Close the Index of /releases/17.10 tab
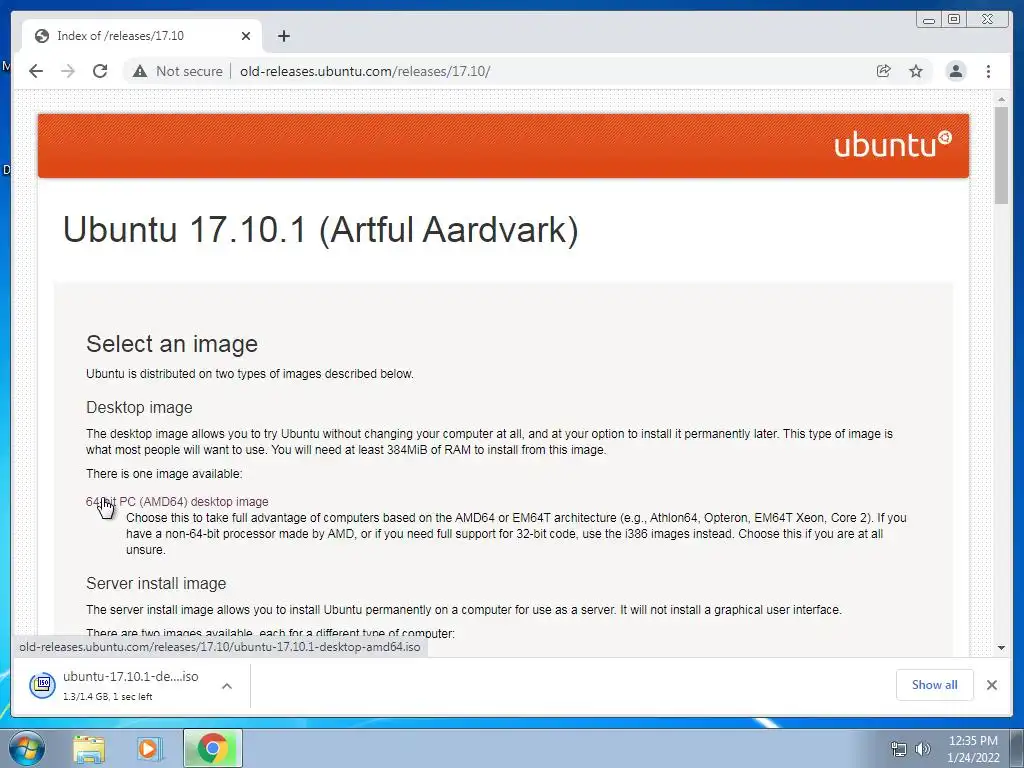Image resolution: width=1024 pixels, height=768 pixels. pyautogui.click(x=246, y=36)
